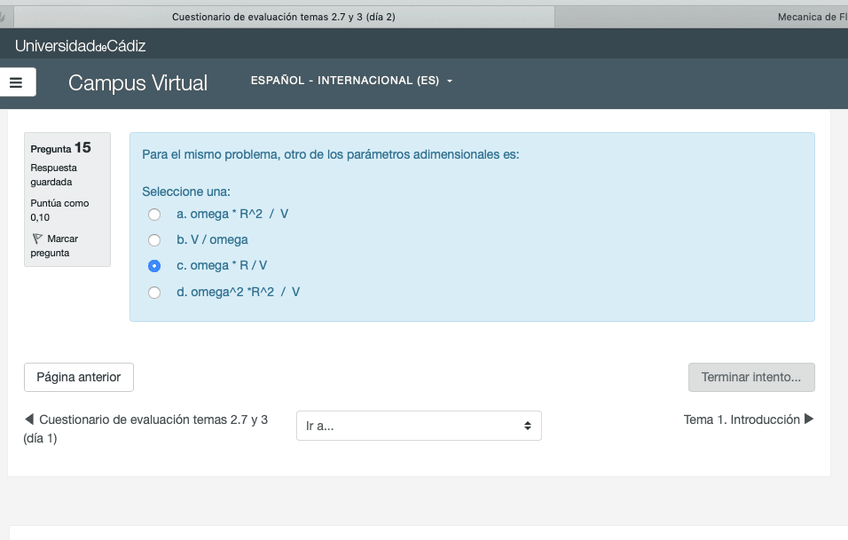This screenshot has height=540, width=848.
Task: Select option d. omega^2 *R^2 / V
Action: tap(154, 293)
